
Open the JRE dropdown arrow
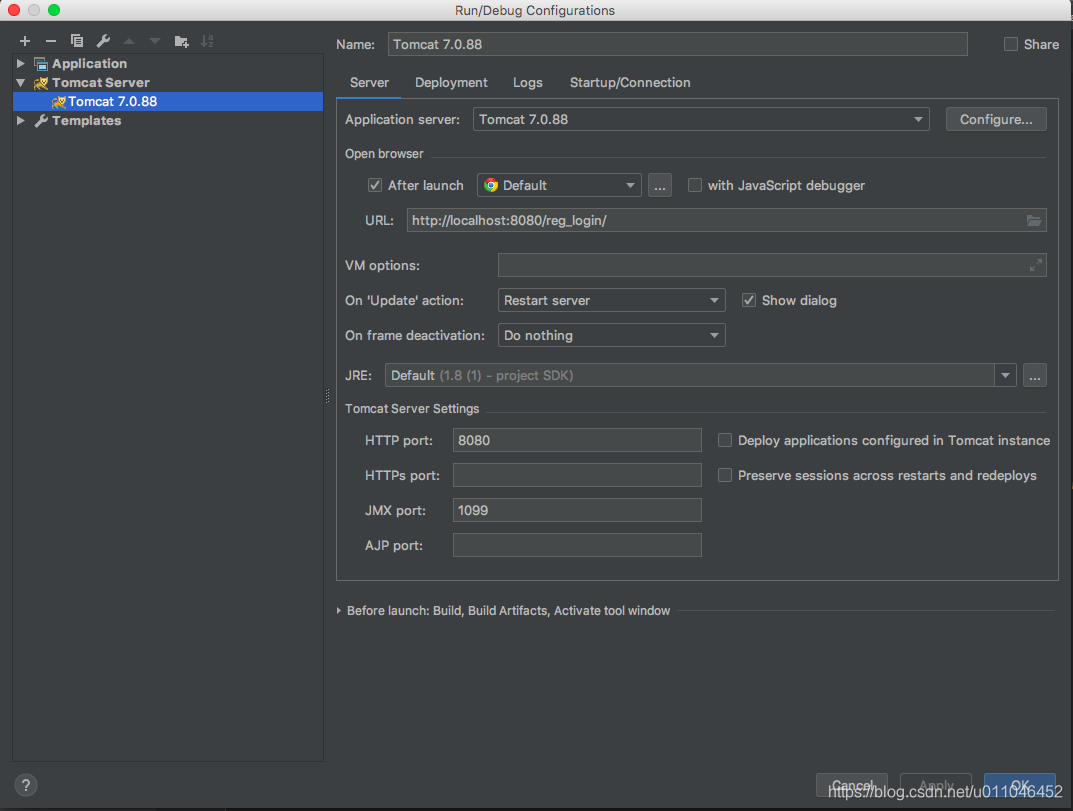click(x=1005, y=375)
